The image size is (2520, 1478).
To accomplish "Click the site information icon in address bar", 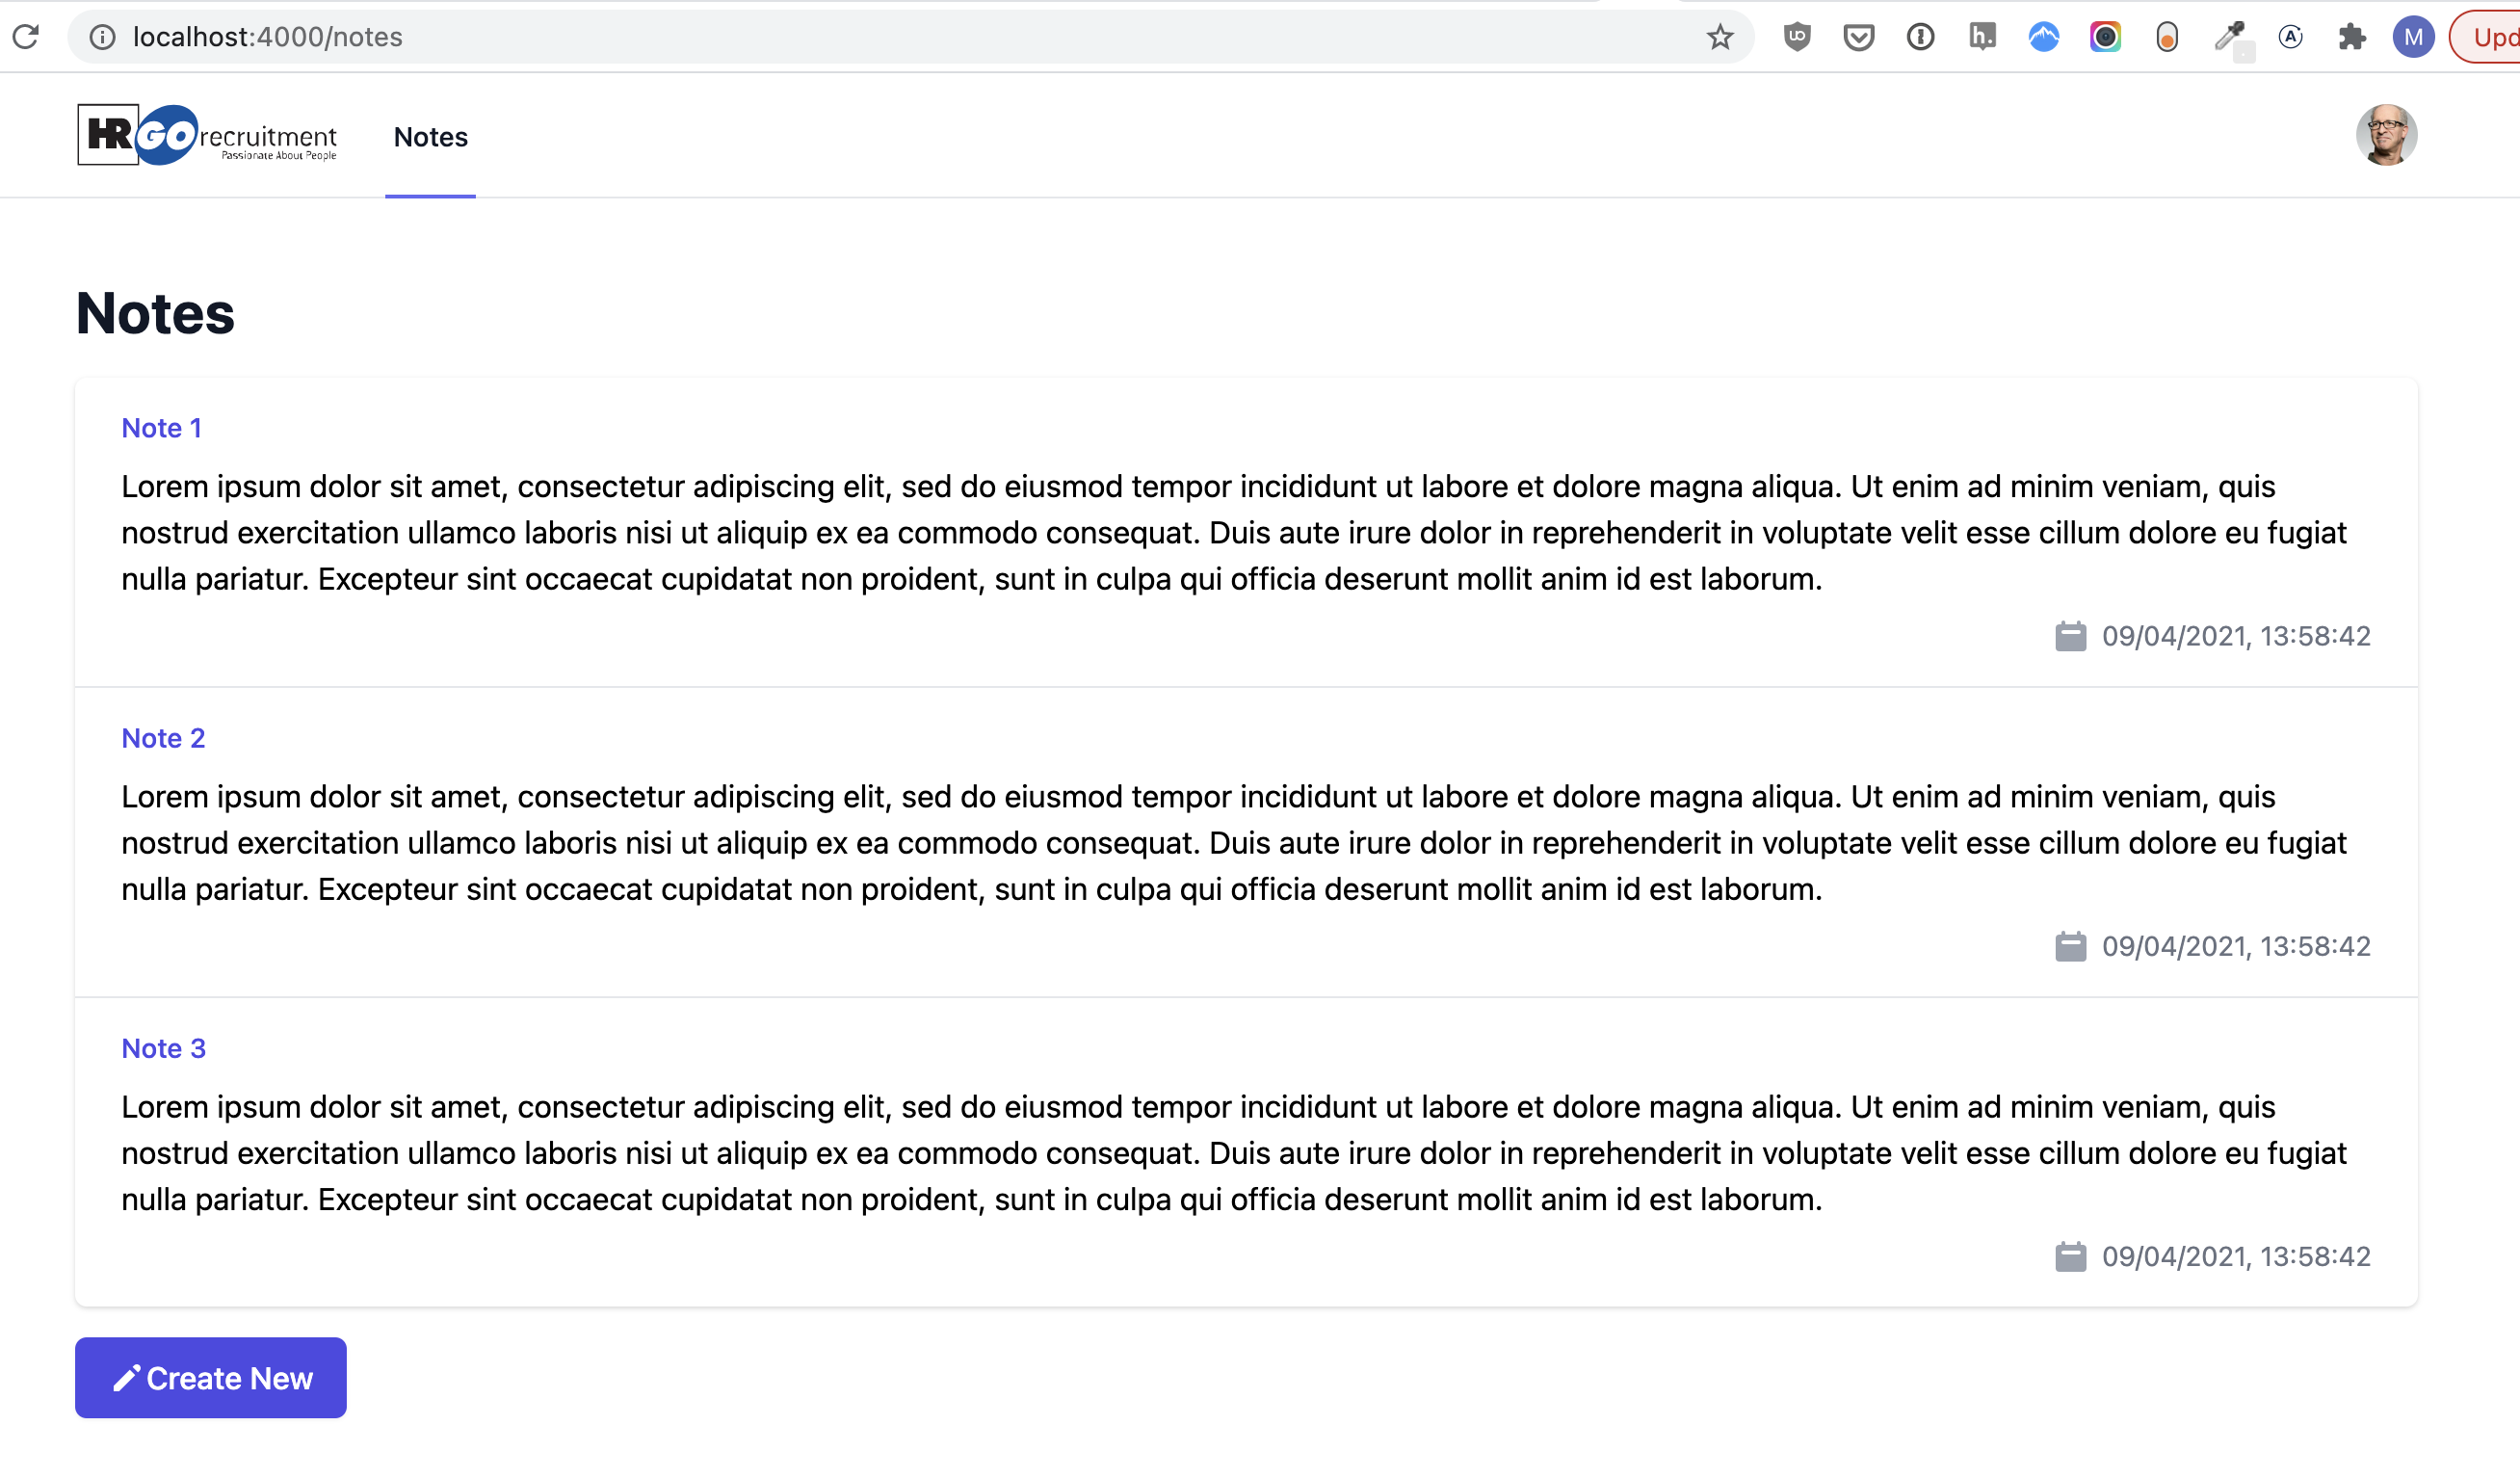I will [102, 37].
